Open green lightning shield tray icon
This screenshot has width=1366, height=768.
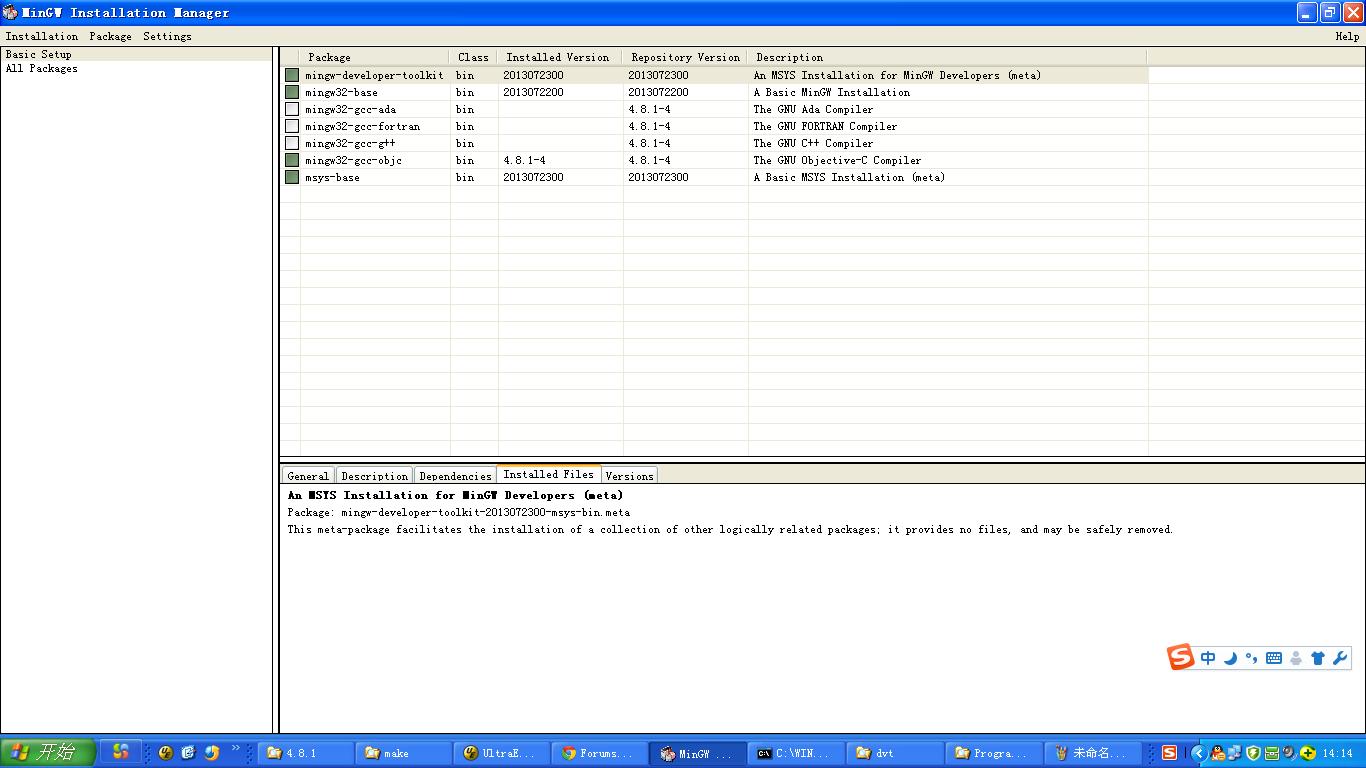[x=1253, y=753]
